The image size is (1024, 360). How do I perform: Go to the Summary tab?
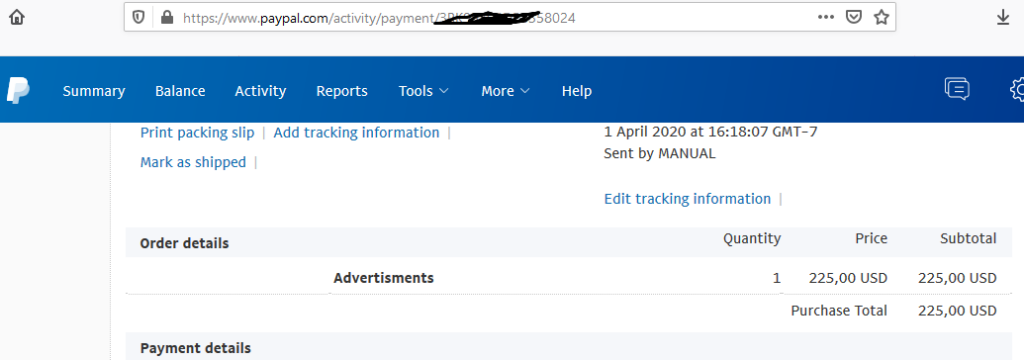click(x=93, y=91)
